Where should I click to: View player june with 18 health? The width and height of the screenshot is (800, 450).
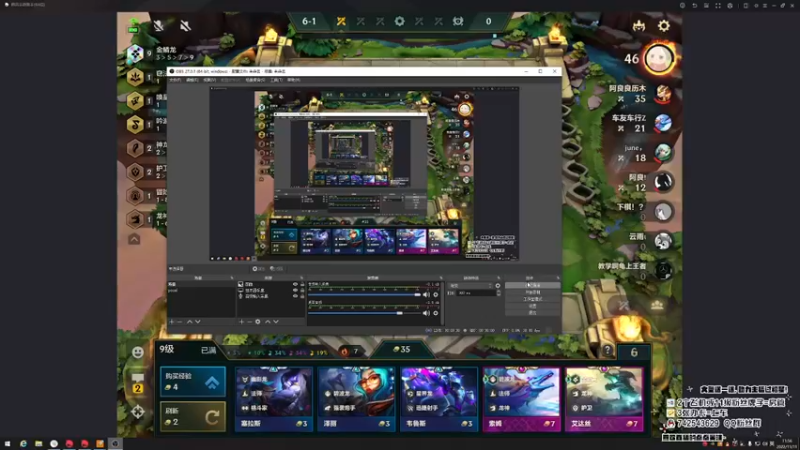coord(663,153)
